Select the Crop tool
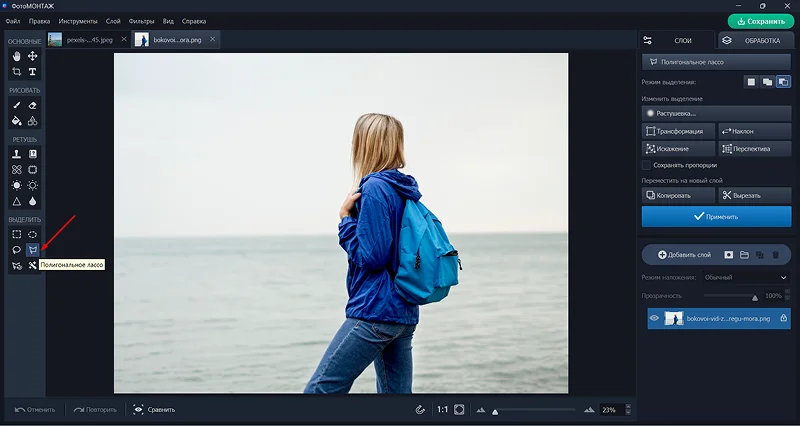The height and width of the screenshot is (426, 800). (17, 72)
